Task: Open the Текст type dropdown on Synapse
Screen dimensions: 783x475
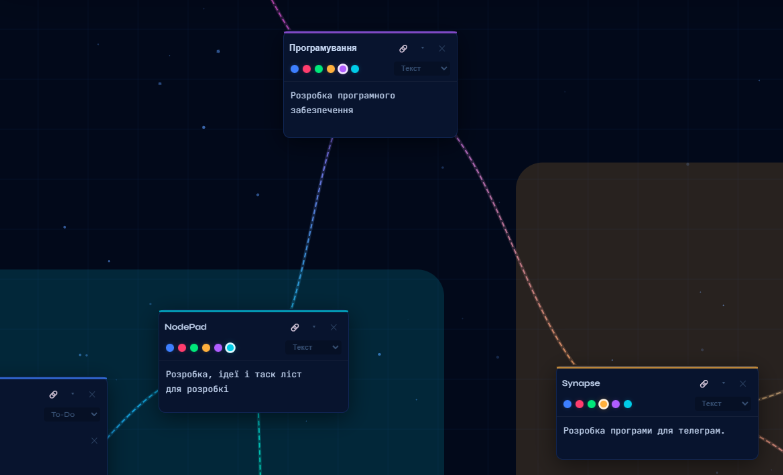Action: (723, 404)
